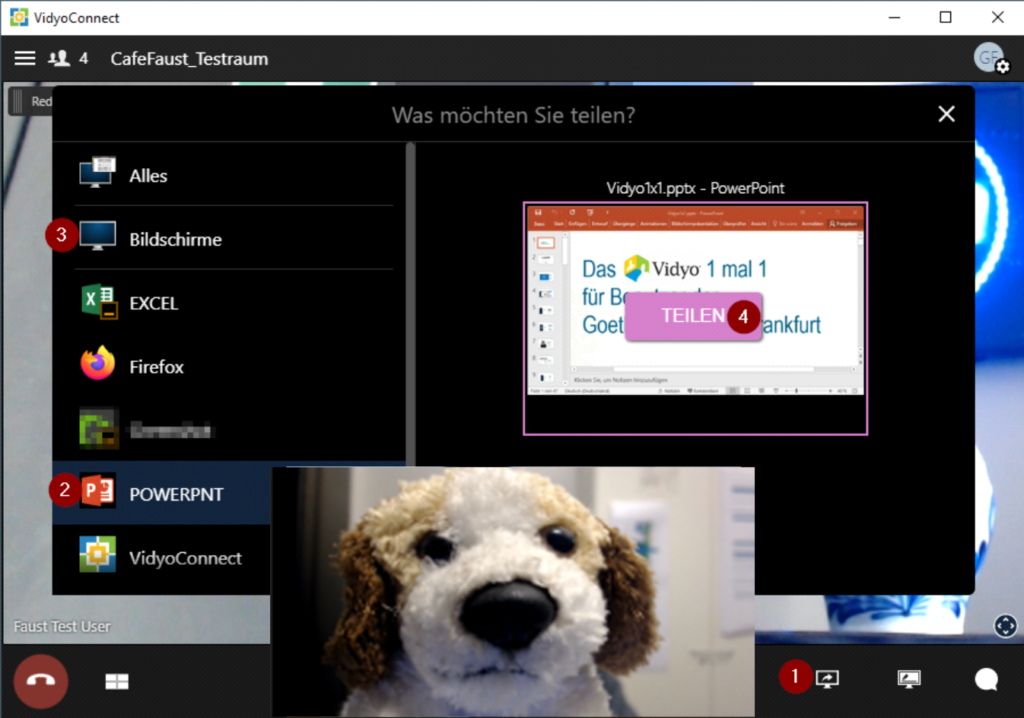The height and width of the screenshot is (718, 1024).
Task: Open the chat bubble
Action: [x=986, y=679]
